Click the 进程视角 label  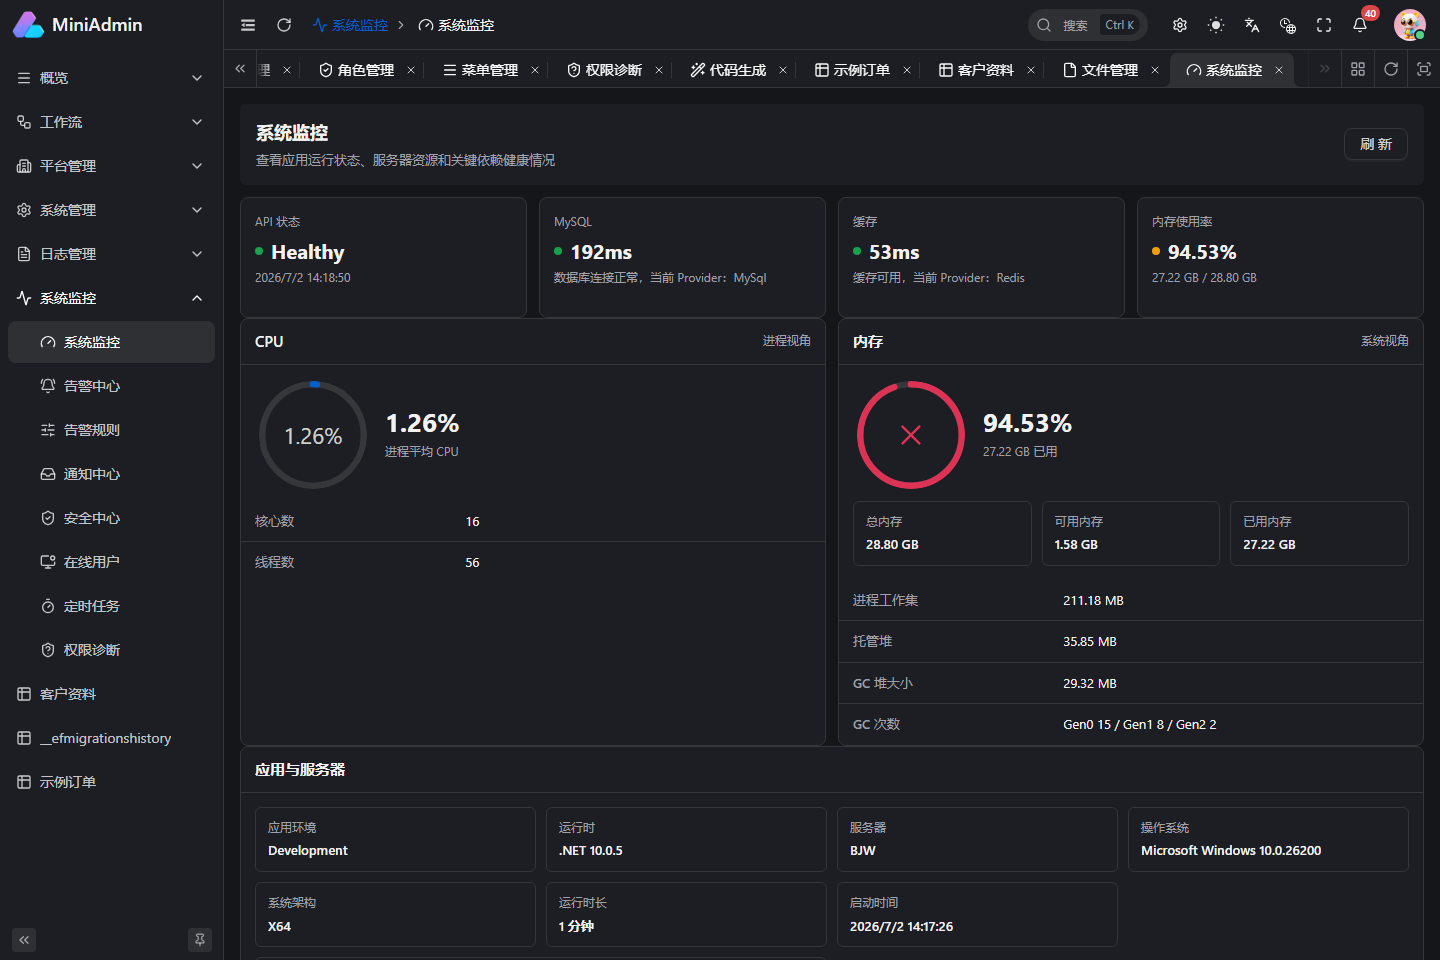coord(787,341)
